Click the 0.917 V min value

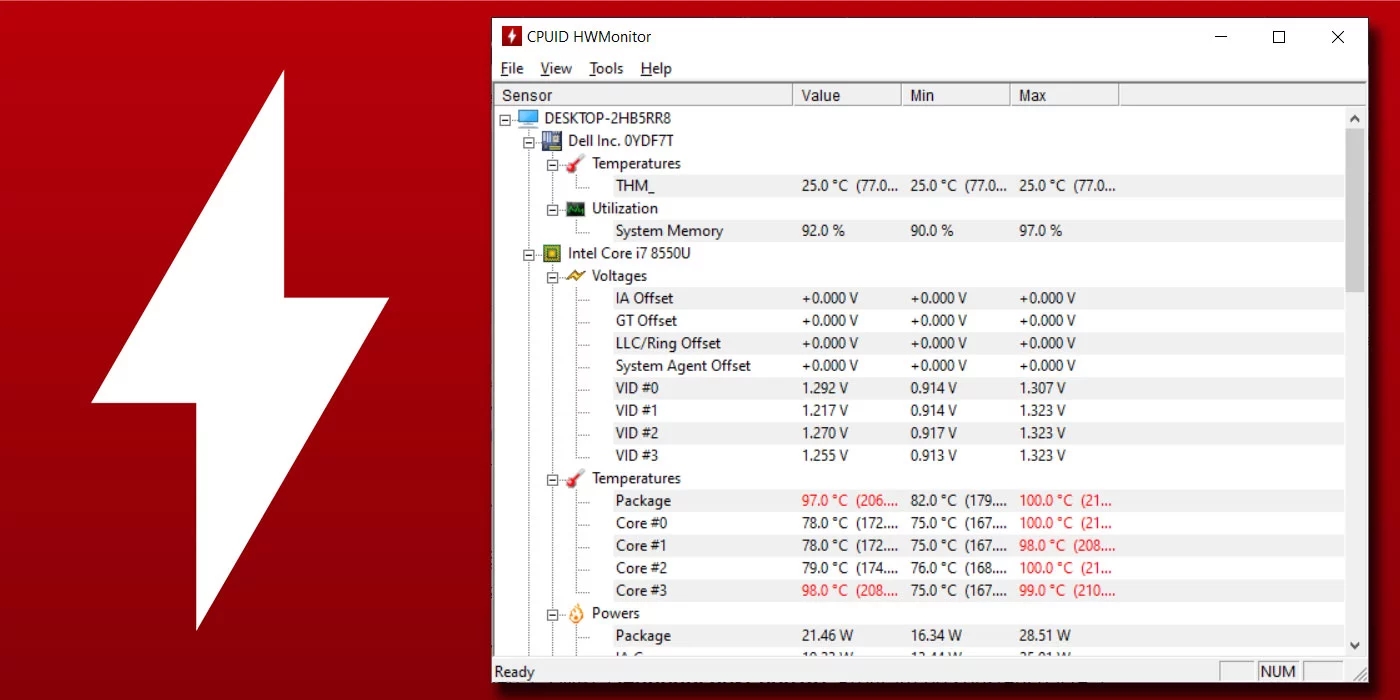point(933,433)
